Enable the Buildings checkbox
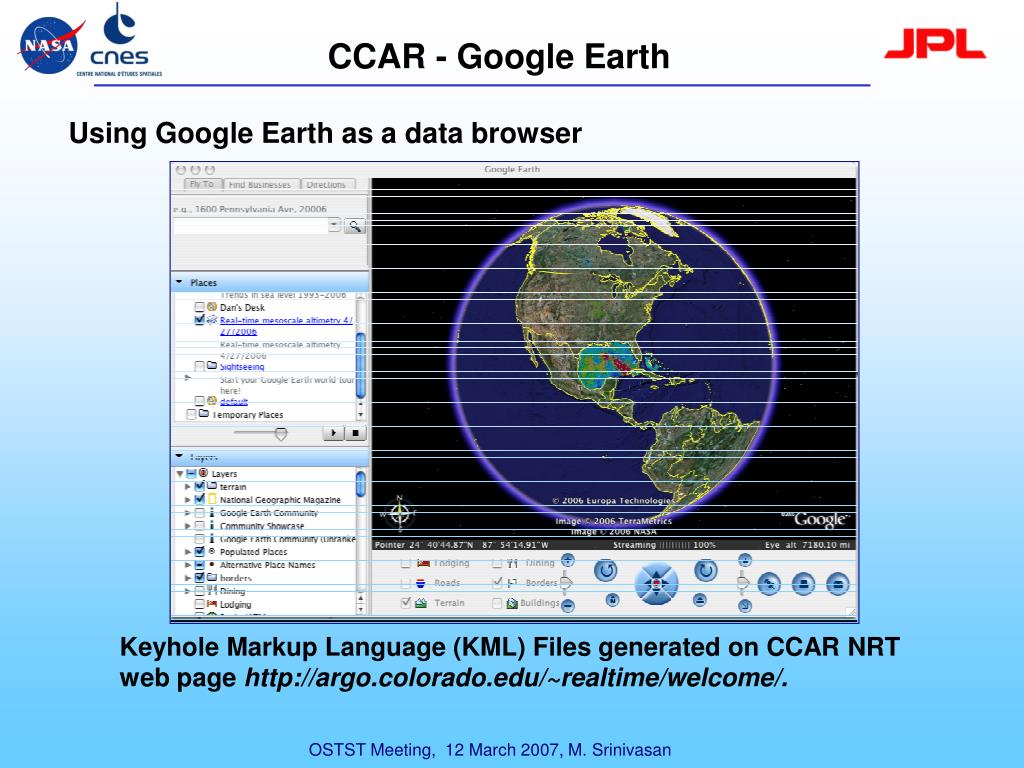The image size is (1024, 768). pyautogui.click(x=497, y=603)
